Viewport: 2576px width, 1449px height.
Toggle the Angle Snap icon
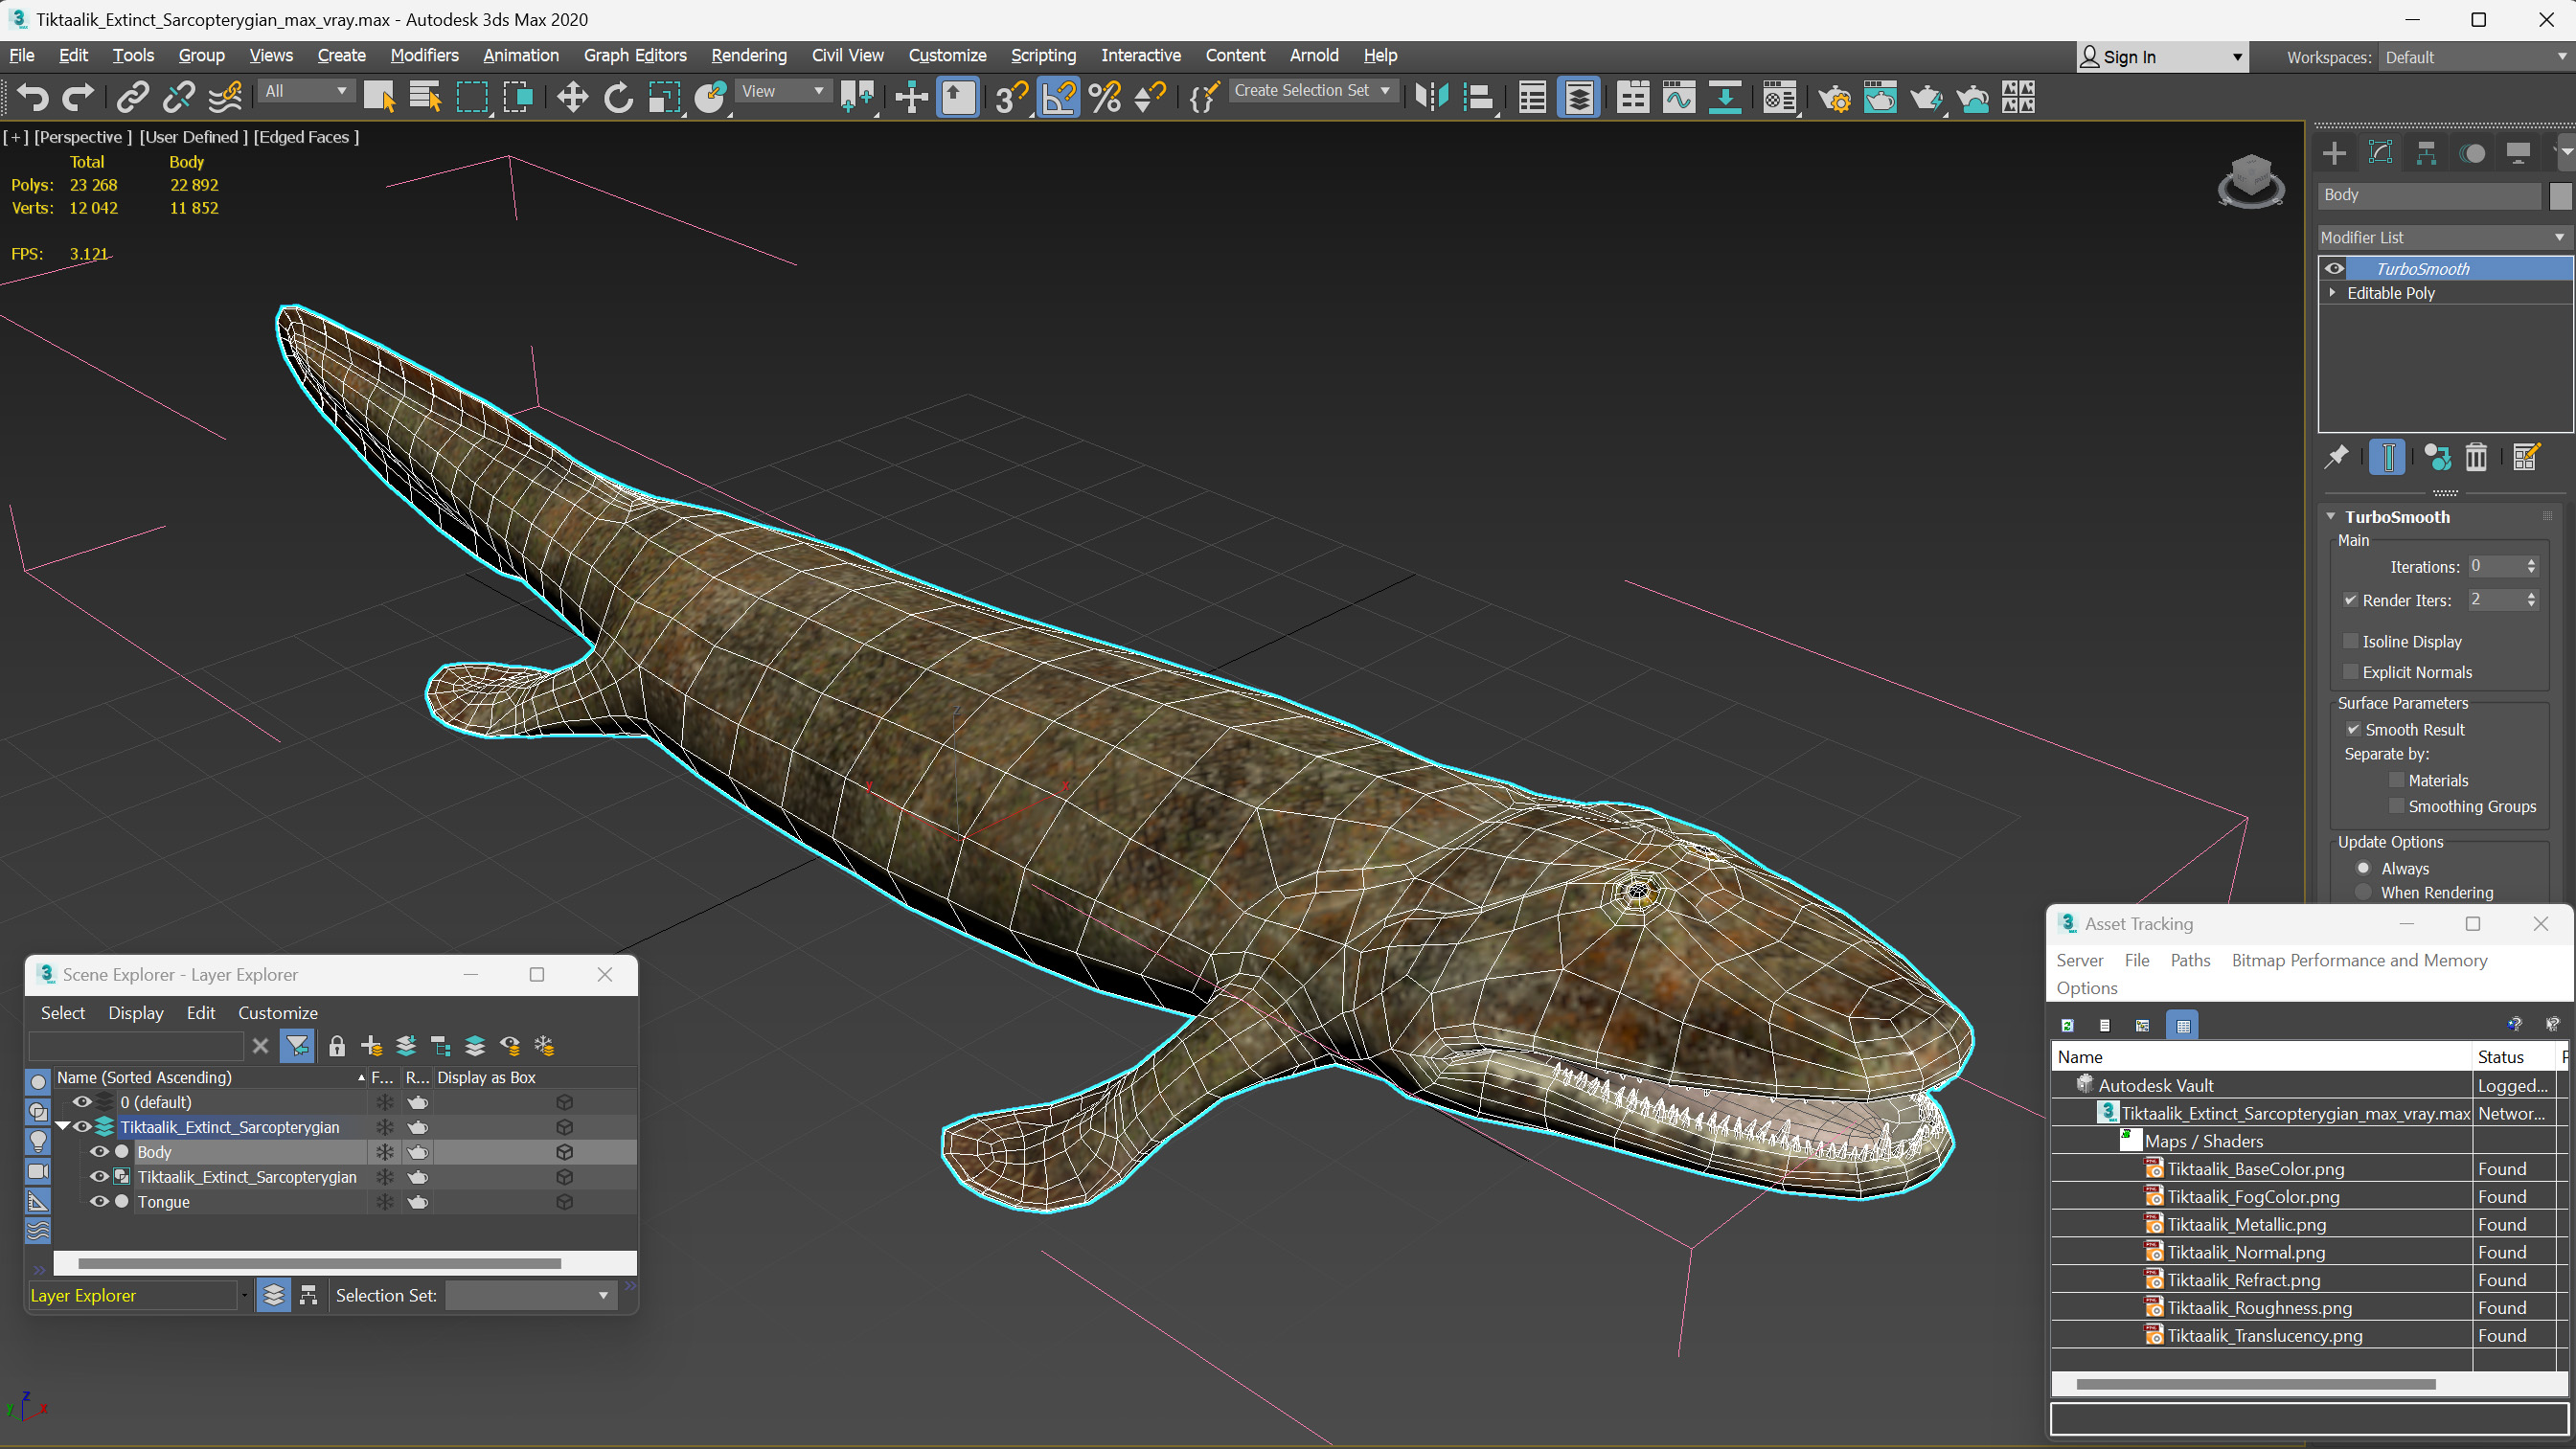tap(1058, 97)
